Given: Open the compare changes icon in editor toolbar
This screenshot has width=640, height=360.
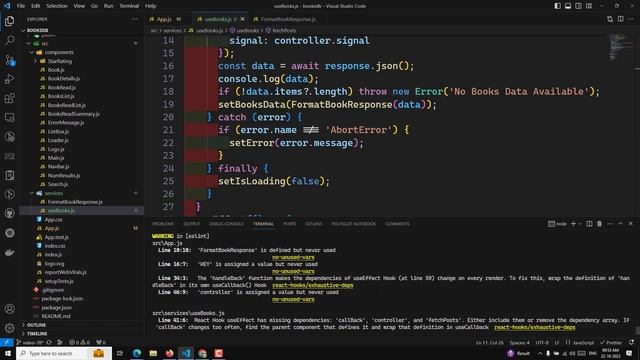Looking at the screenshot, I should tap(610, 19).
